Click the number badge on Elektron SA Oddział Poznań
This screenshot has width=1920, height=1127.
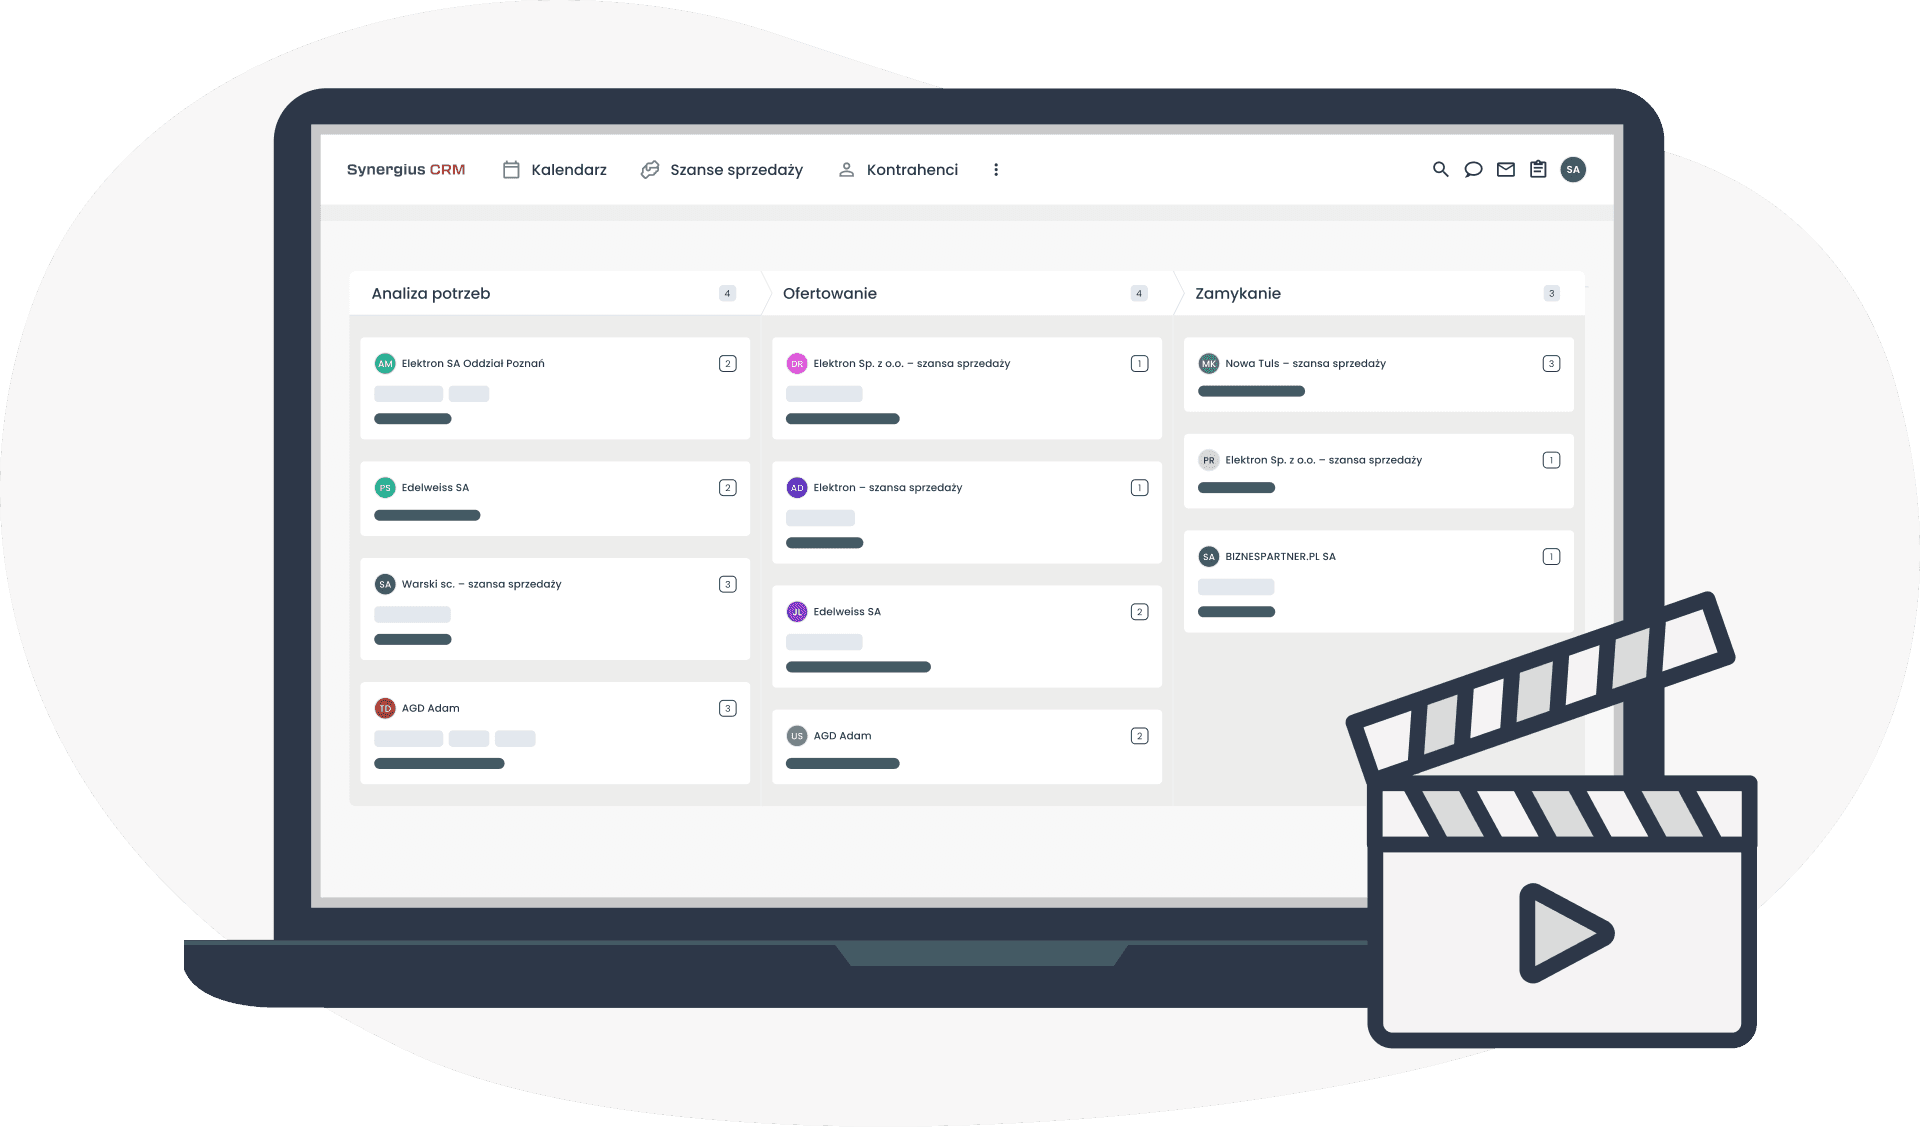tap(728, 364)
